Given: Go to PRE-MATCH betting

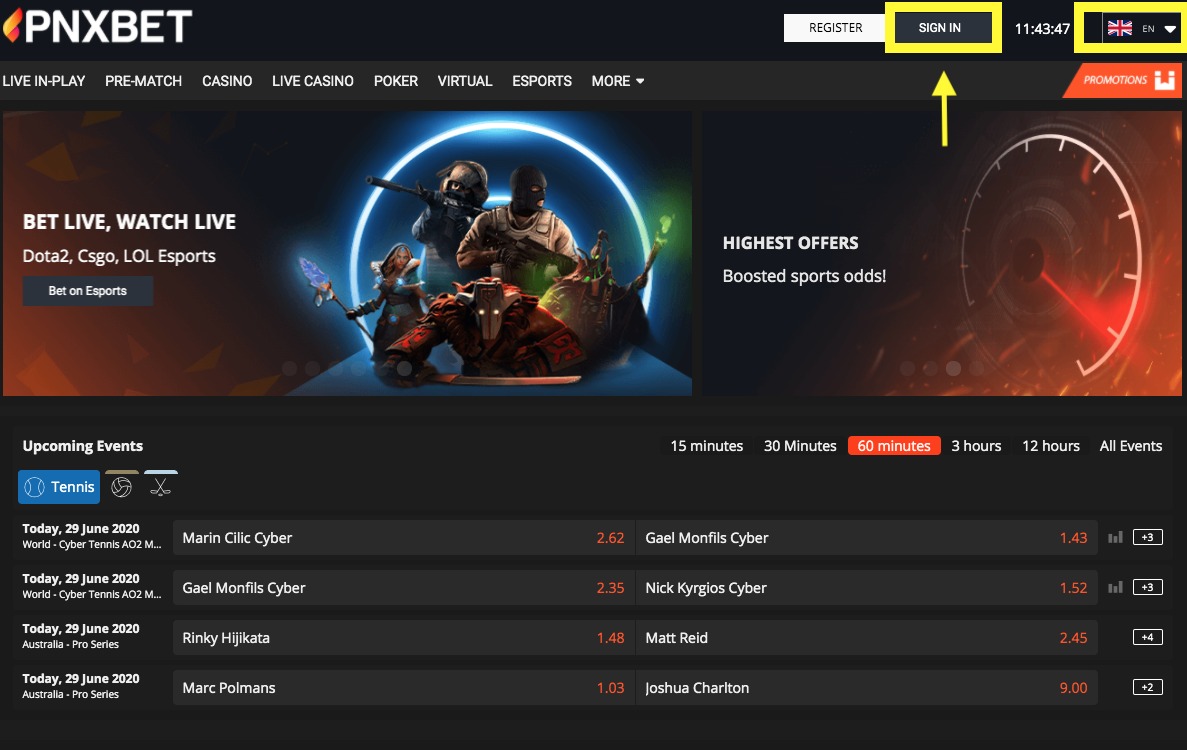Looking at the screenshot, I should click(143, 81).
